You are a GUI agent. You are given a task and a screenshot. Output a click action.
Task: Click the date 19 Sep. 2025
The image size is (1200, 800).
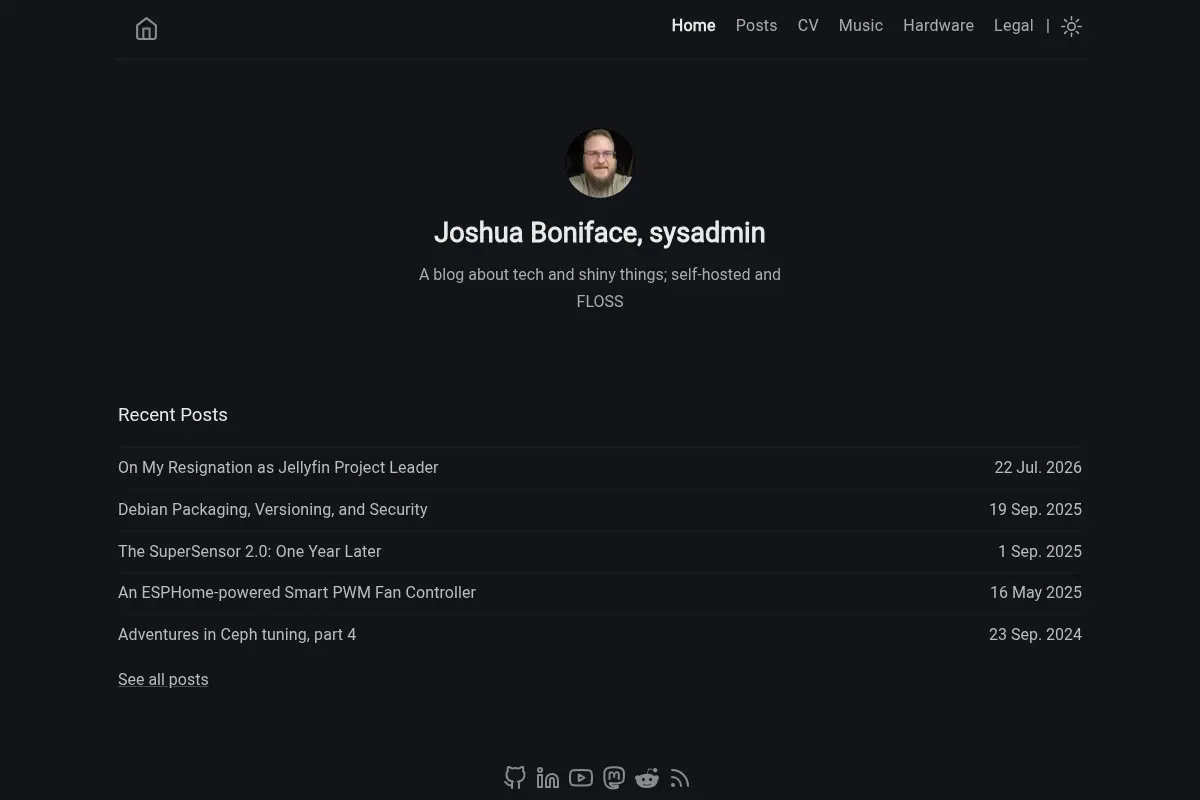[x=1035, y=509]
